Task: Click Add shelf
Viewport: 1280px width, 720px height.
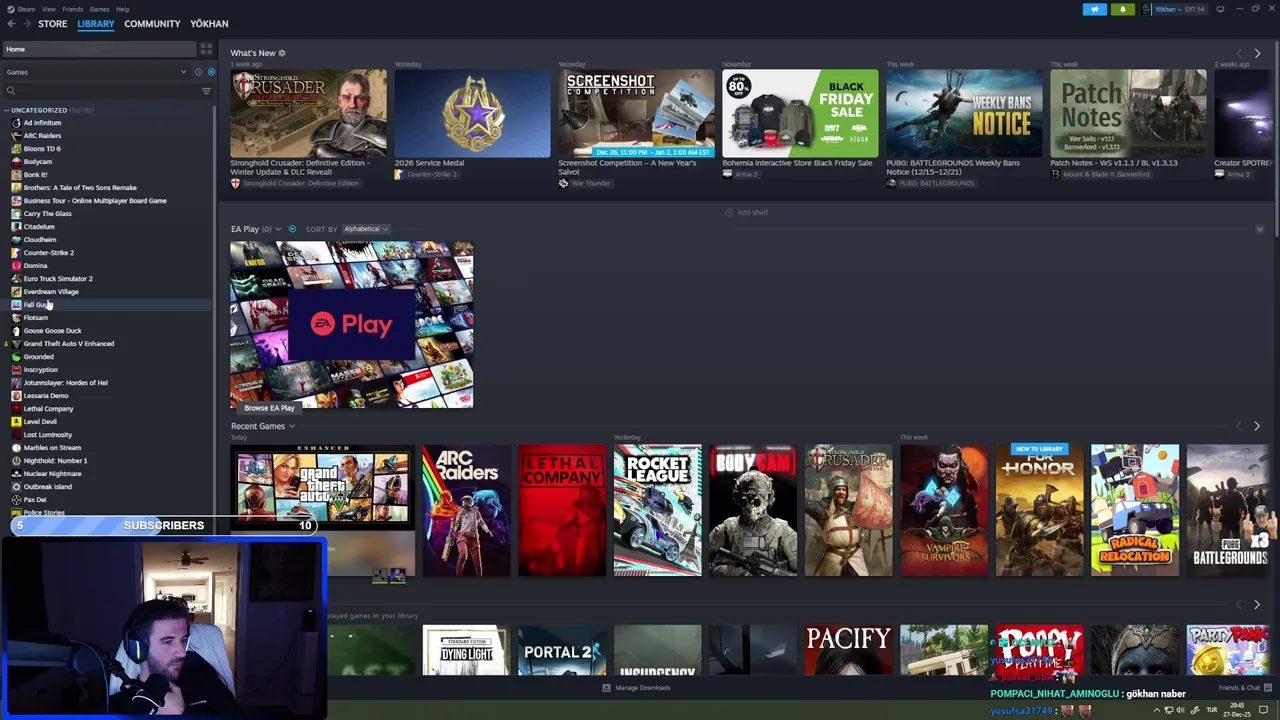Action: [x=747, y=212]
